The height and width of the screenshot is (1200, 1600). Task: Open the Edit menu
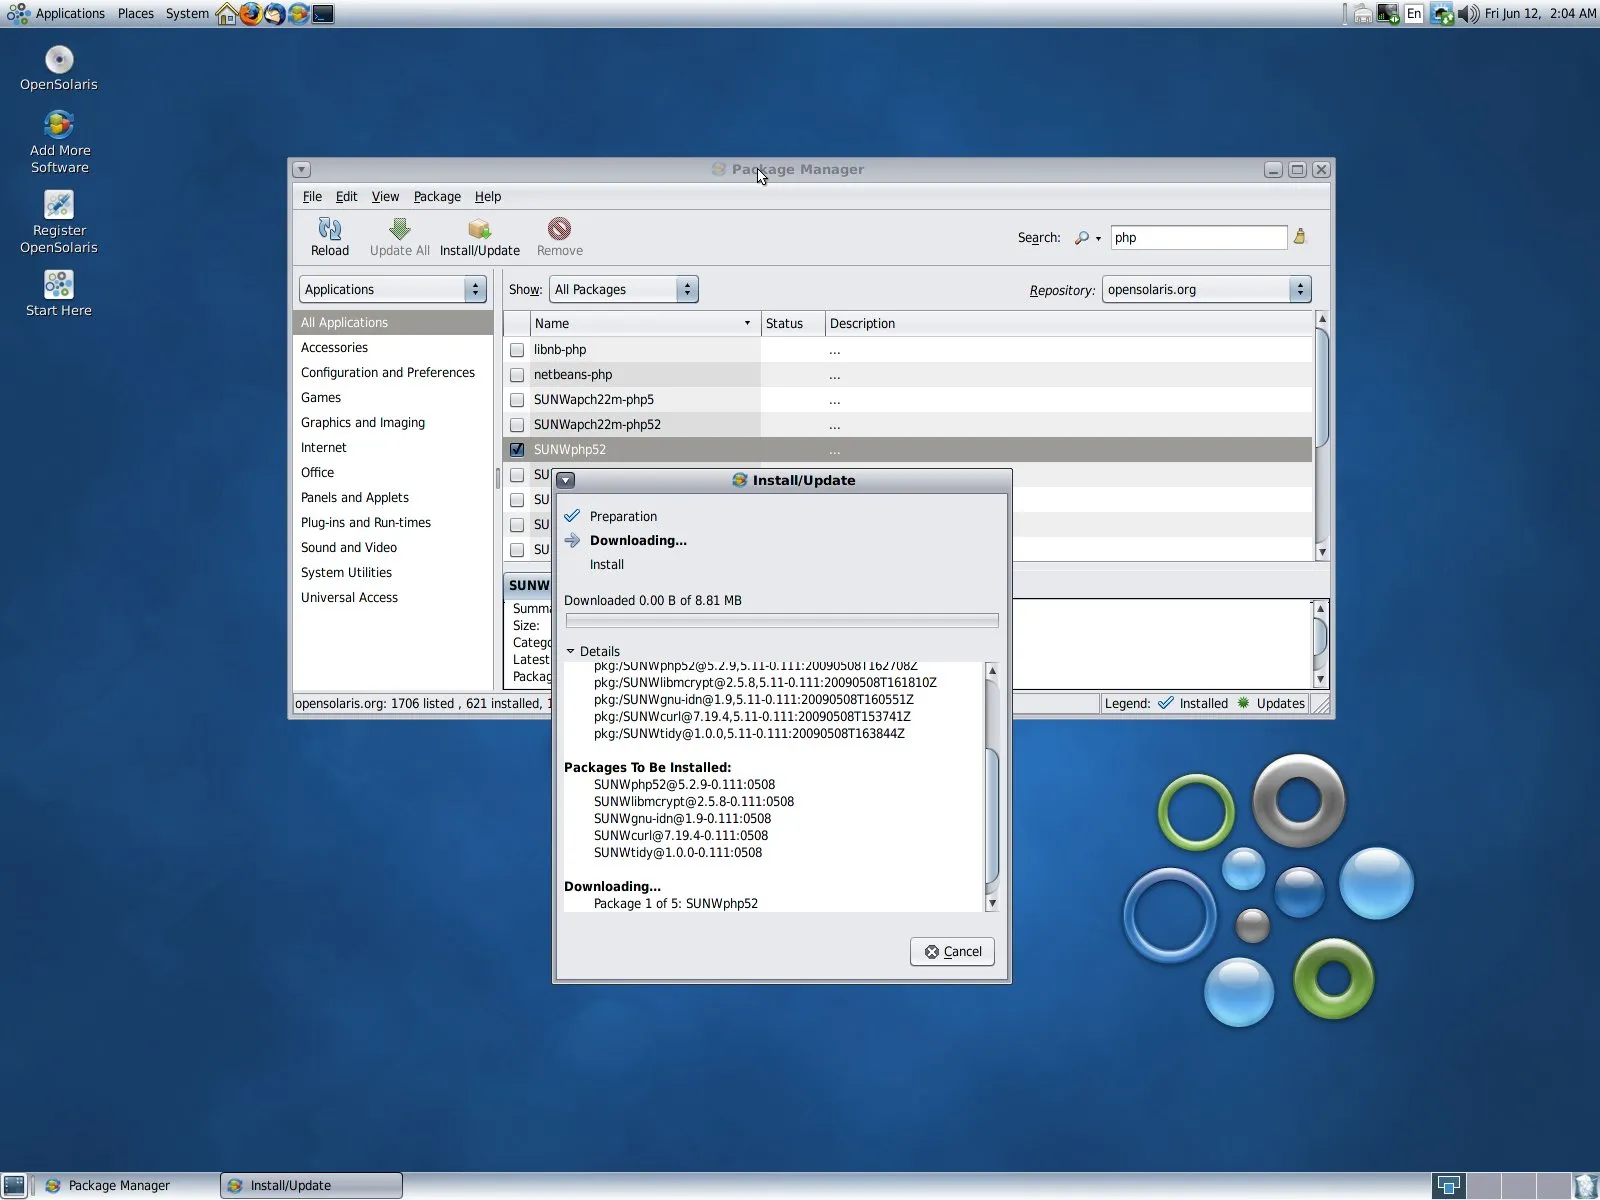346,197
